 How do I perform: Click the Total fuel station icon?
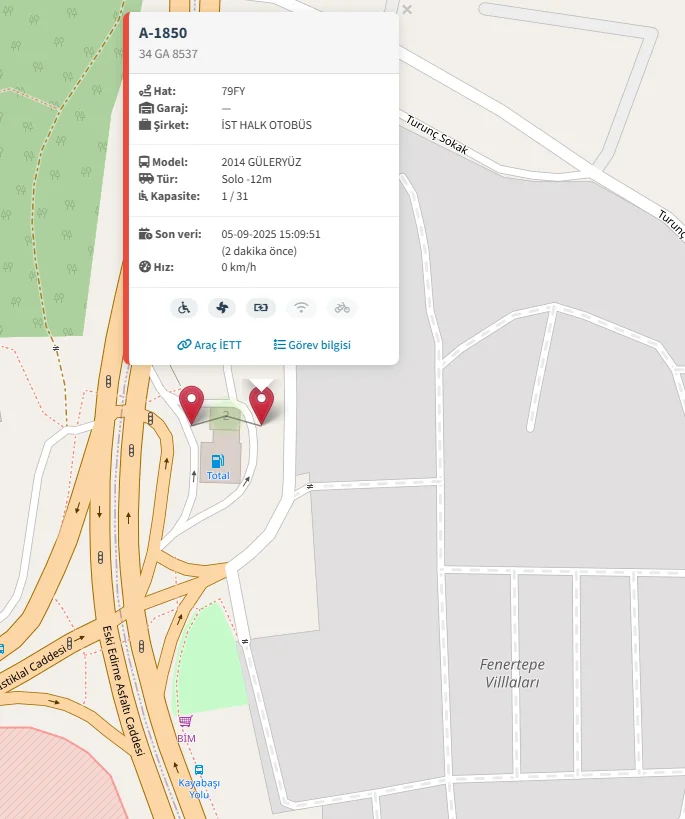pyautogui.click(x=218, y=461)
